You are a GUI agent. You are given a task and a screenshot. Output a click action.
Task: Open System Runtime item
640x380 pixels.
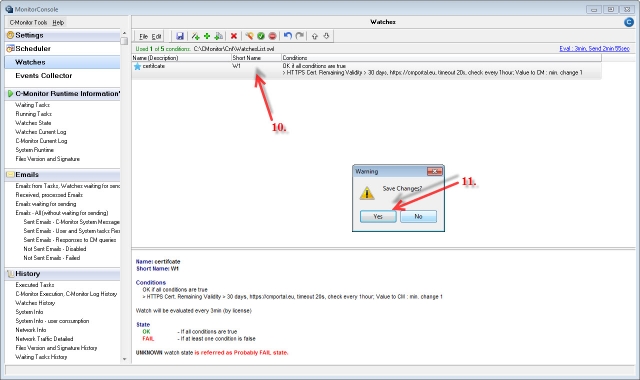tap(35, 150)
